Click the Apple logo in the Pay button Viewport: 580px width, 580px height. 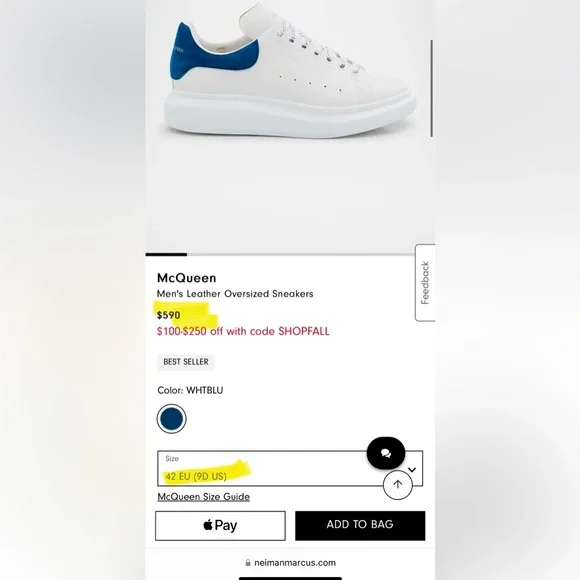tap(208, 525)
